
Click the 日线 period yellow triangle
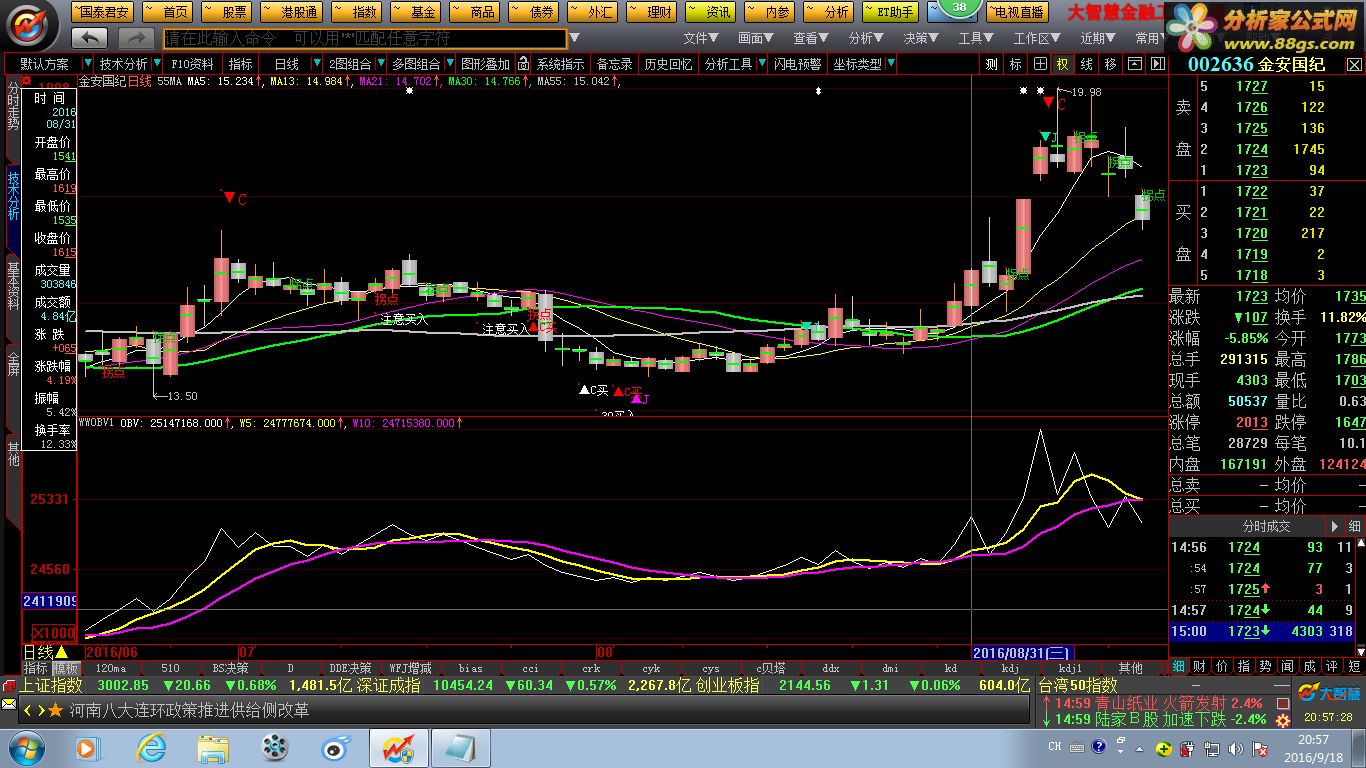coord(62,651)
